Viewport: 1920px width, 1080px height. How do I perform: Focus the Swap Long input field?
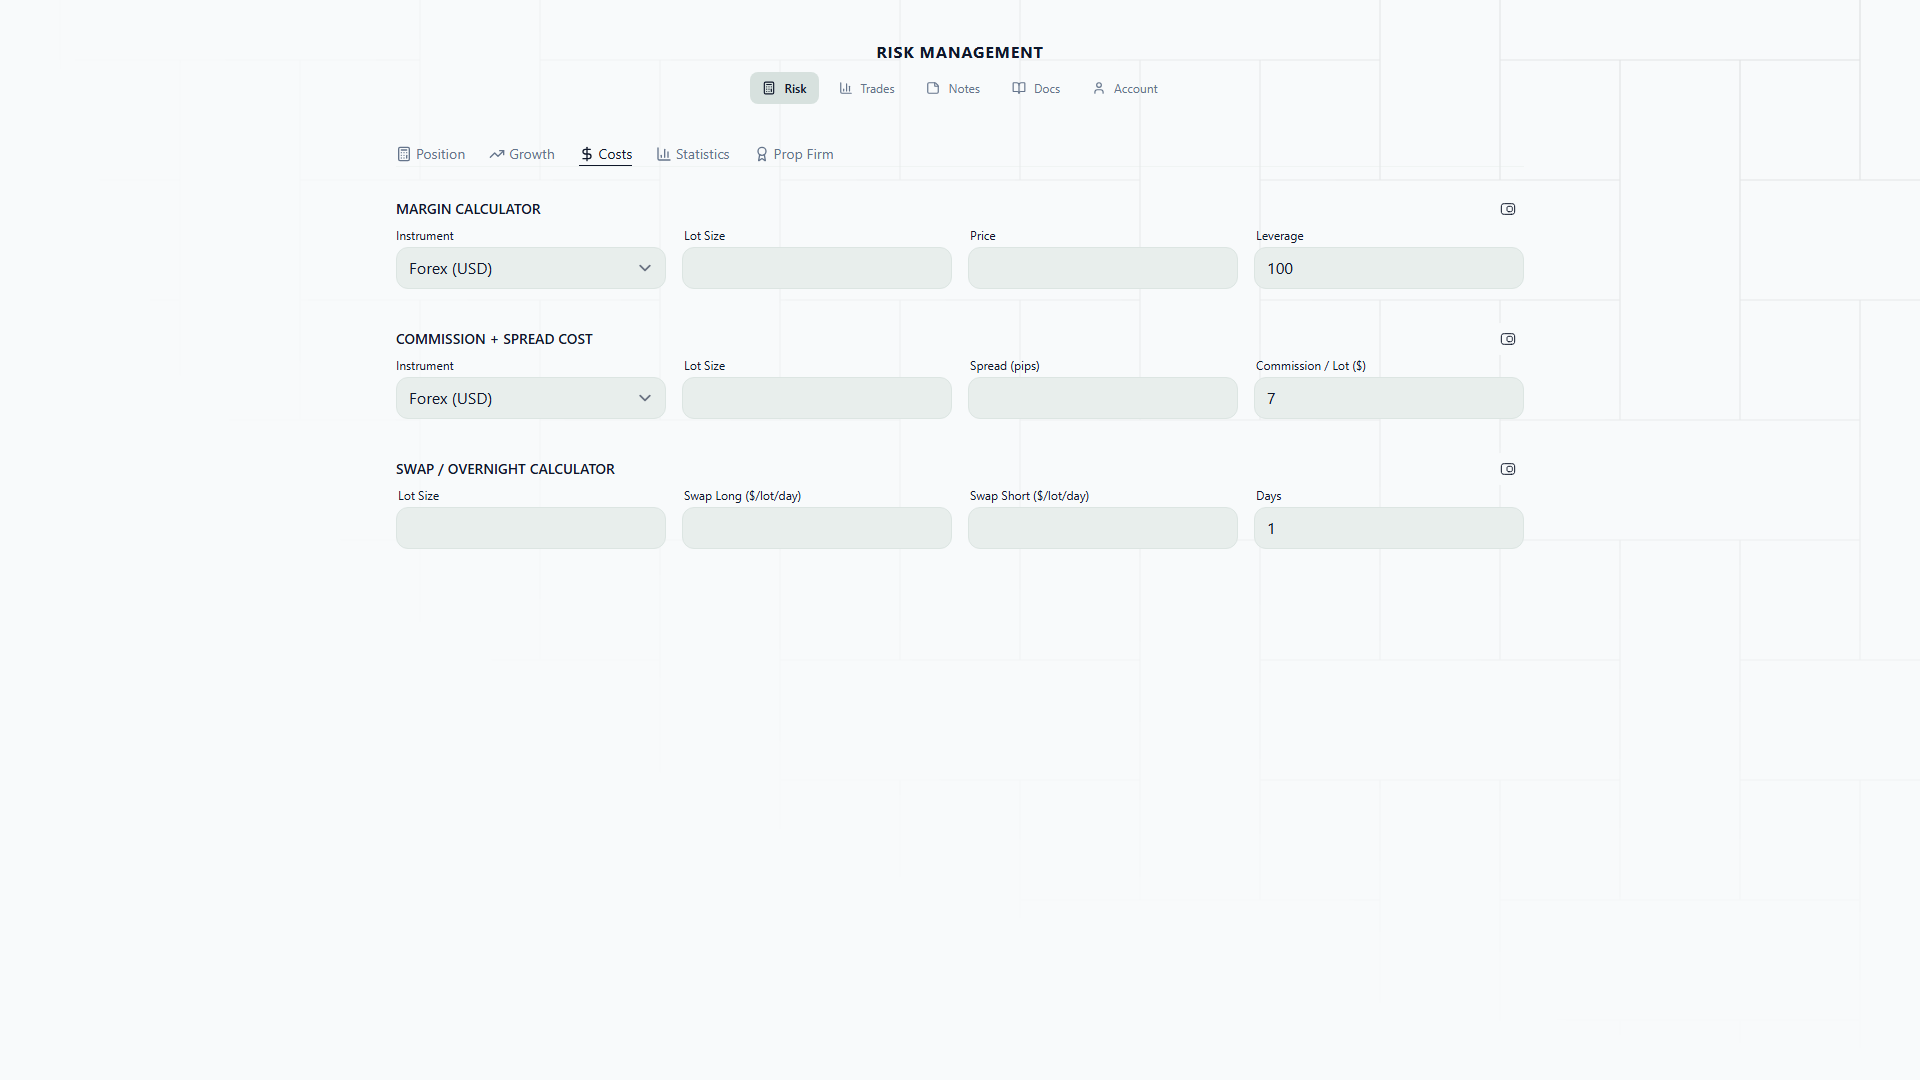click(816, 529)
